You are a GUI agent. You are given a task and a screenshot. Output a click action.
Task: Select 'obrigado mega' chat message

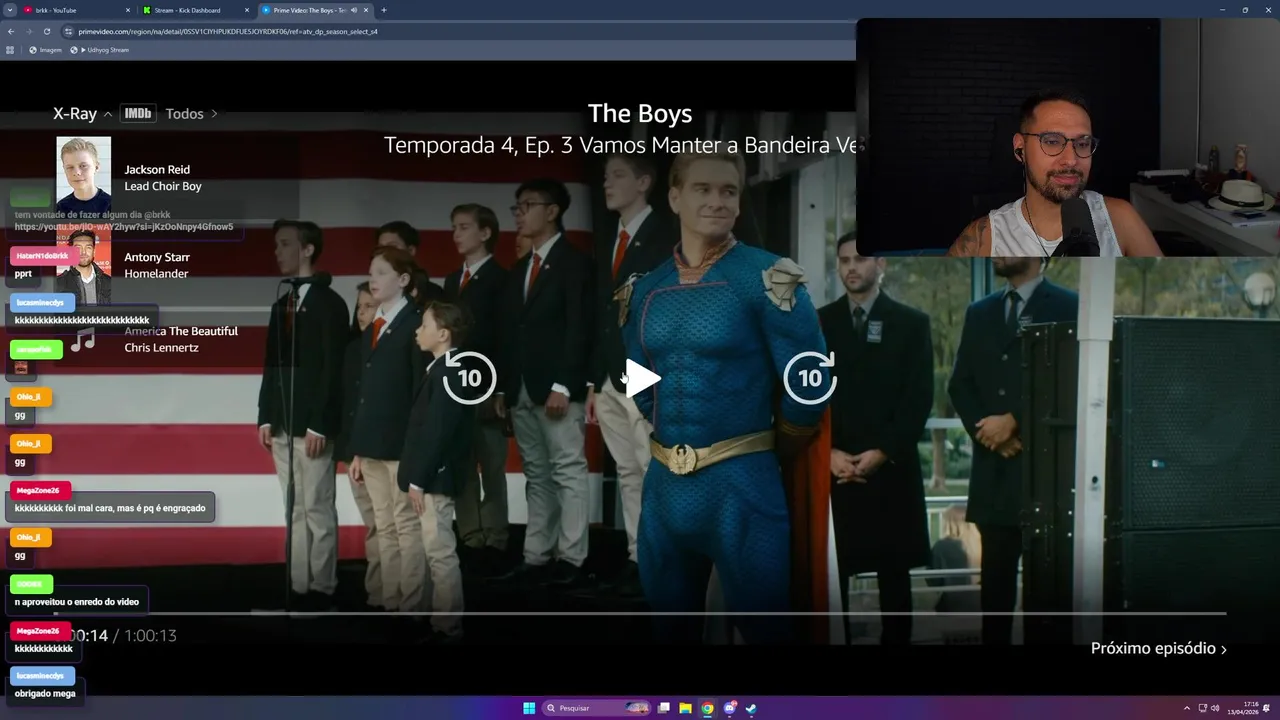point(45,693)
